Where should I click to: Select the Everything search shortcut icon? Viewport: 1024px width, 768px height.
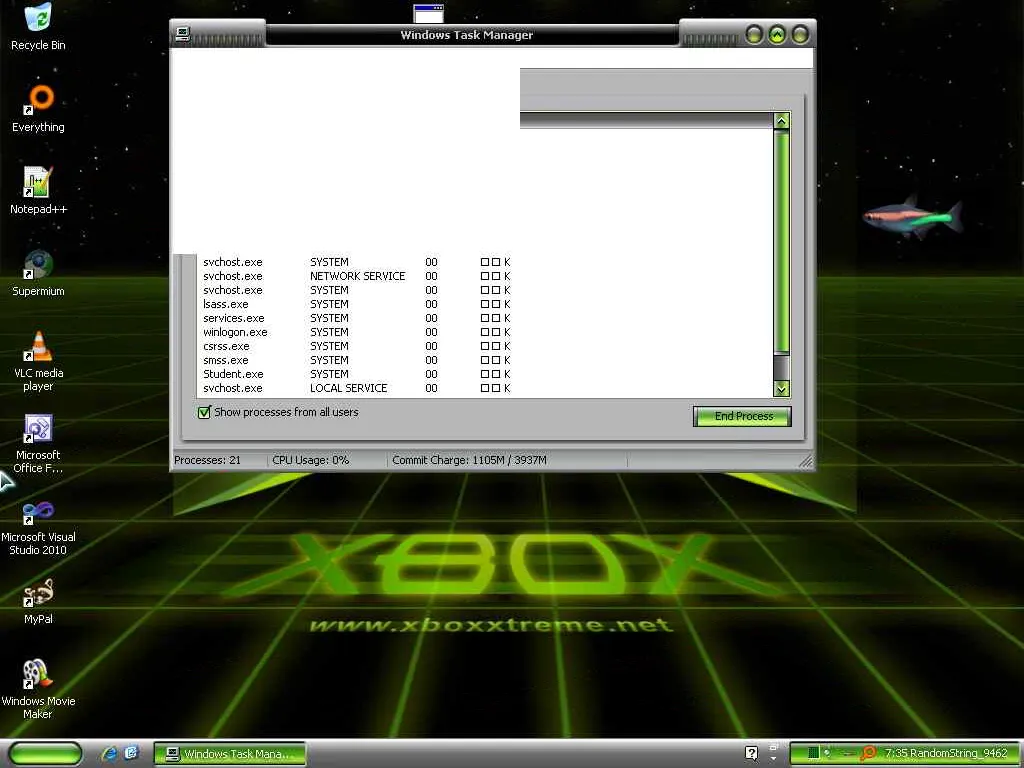(x=38, y=108)
